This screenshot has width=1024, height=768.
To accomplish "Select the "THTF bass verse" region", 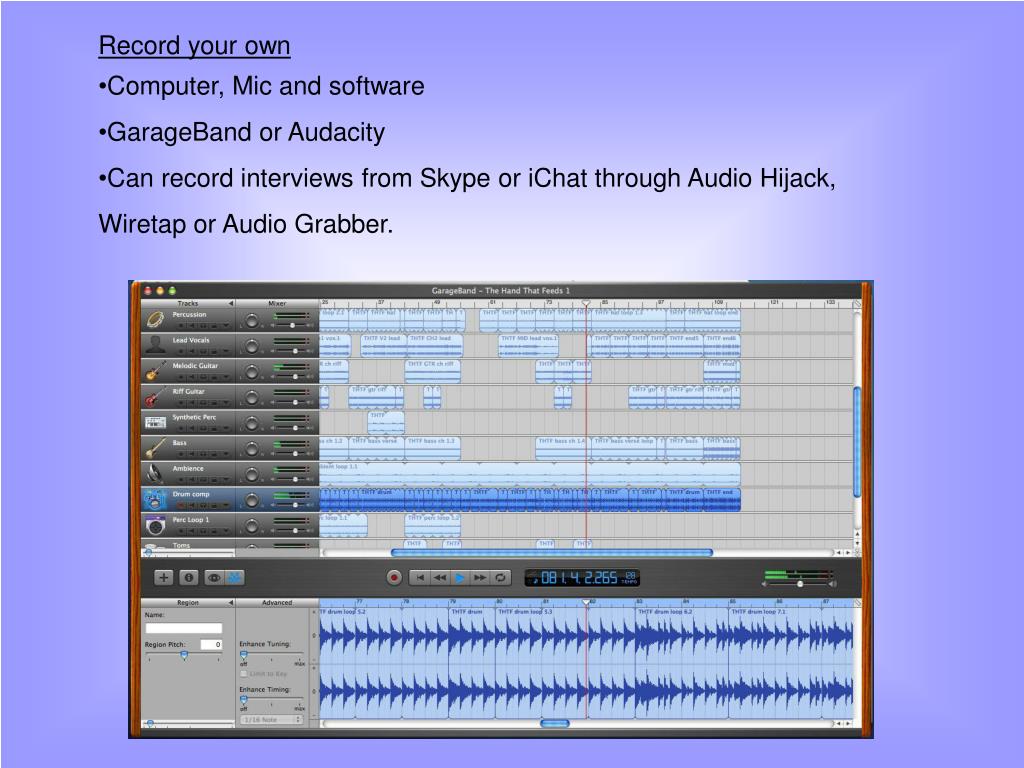I will click(x=376, y=448).
